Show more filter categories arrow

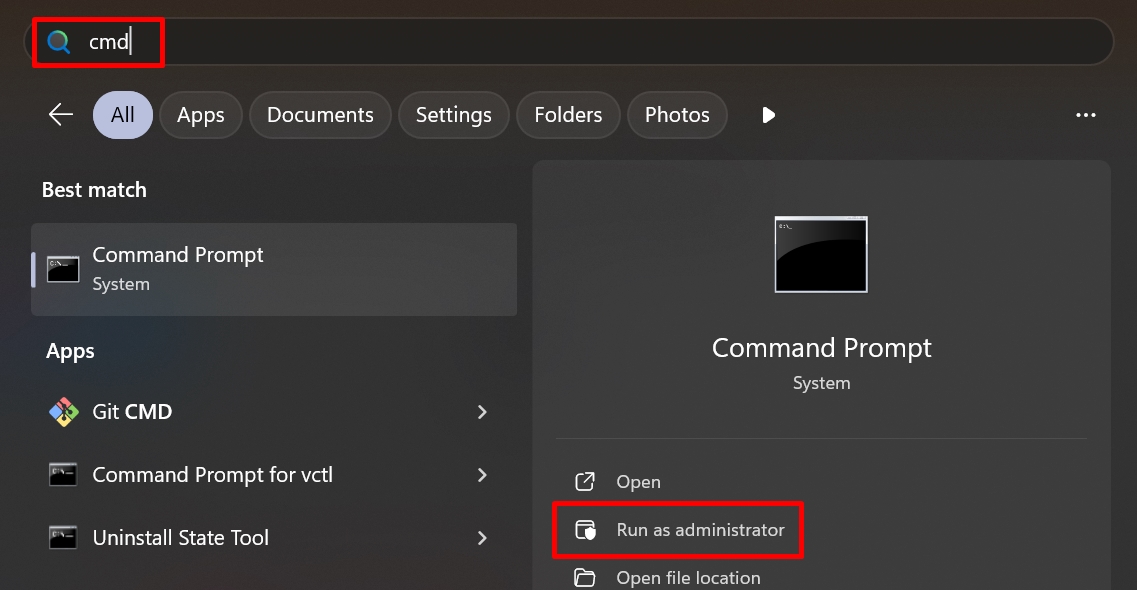(x=768, y=115)
